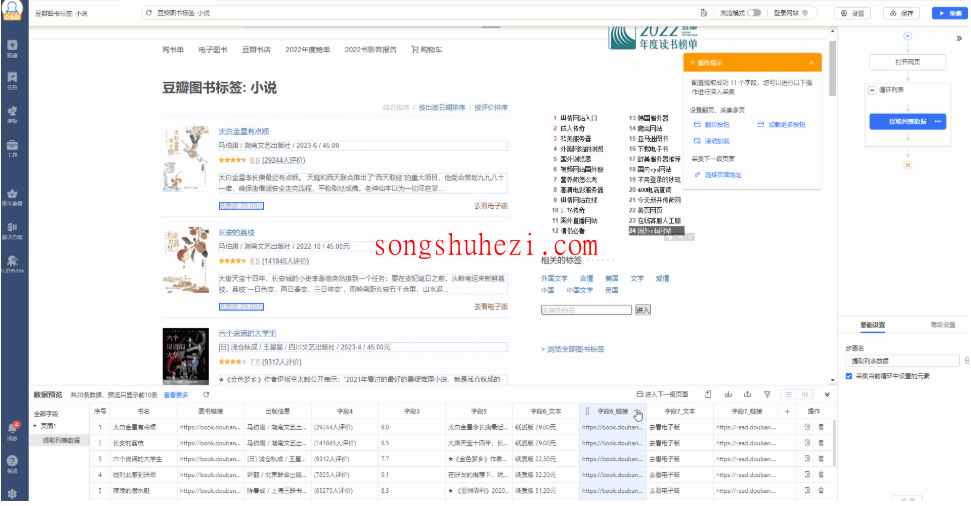Switch preview to vertical columns layout

[x=804, y=395]
